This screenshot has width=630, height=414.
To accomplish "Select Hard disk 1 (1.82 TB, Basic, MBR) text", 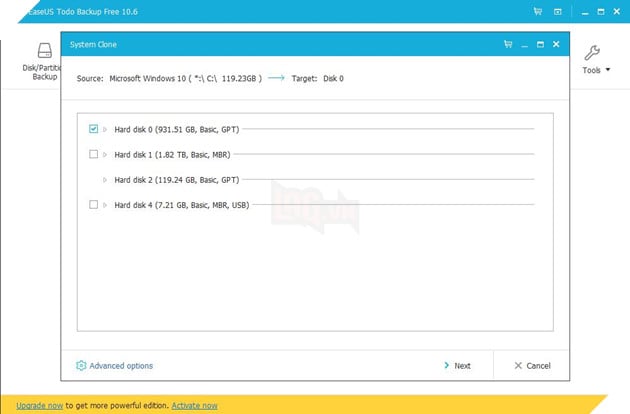I will pyautogui.click(x=172, y=155).
